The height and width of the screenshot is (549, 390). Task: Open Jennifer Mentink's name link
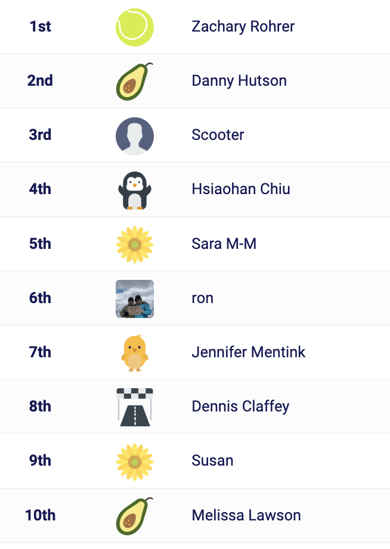(x=249, y=352)
